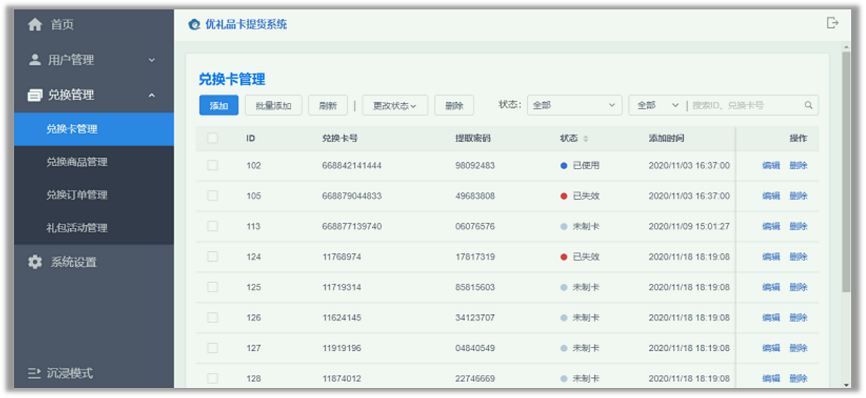This screenshot has width=866, height=398.
Task: Click the 添加时间 column header
Action: point(667,139)
